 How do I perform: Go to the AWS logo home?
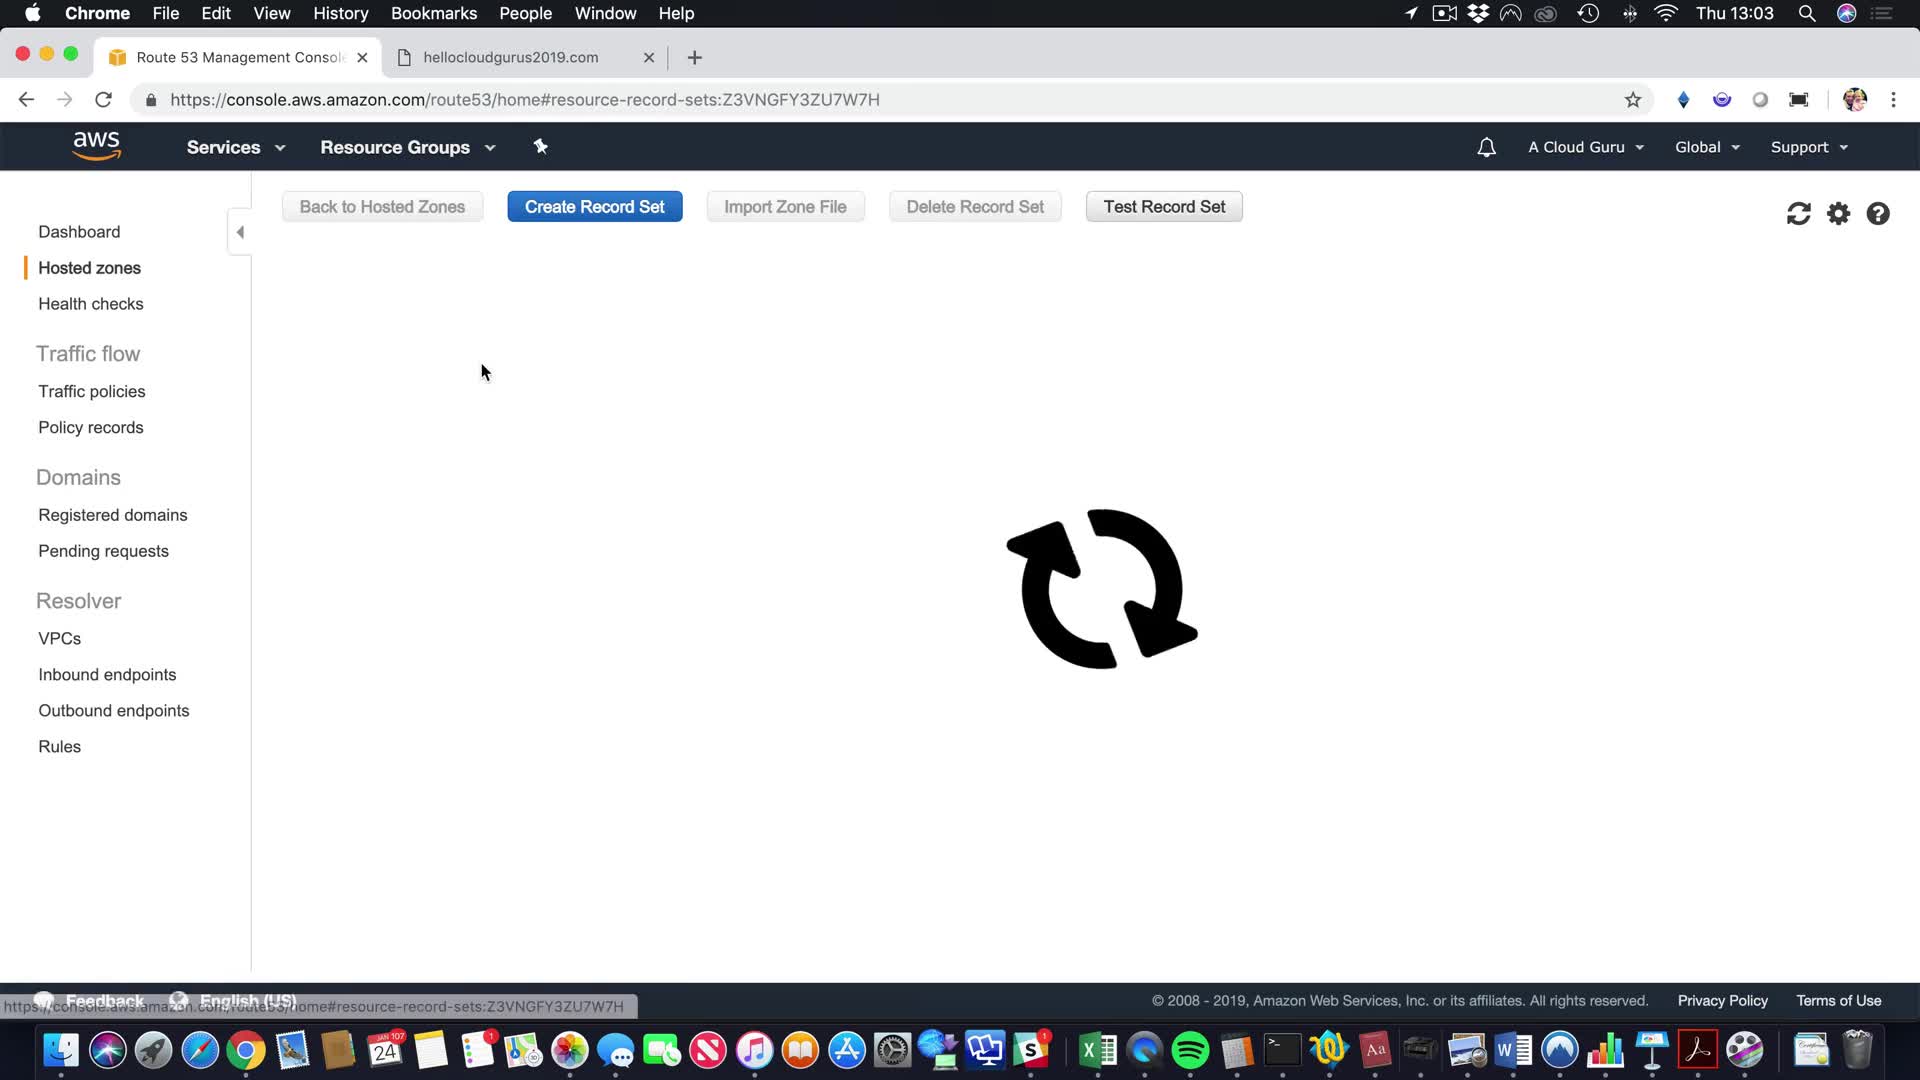point(96,146)
